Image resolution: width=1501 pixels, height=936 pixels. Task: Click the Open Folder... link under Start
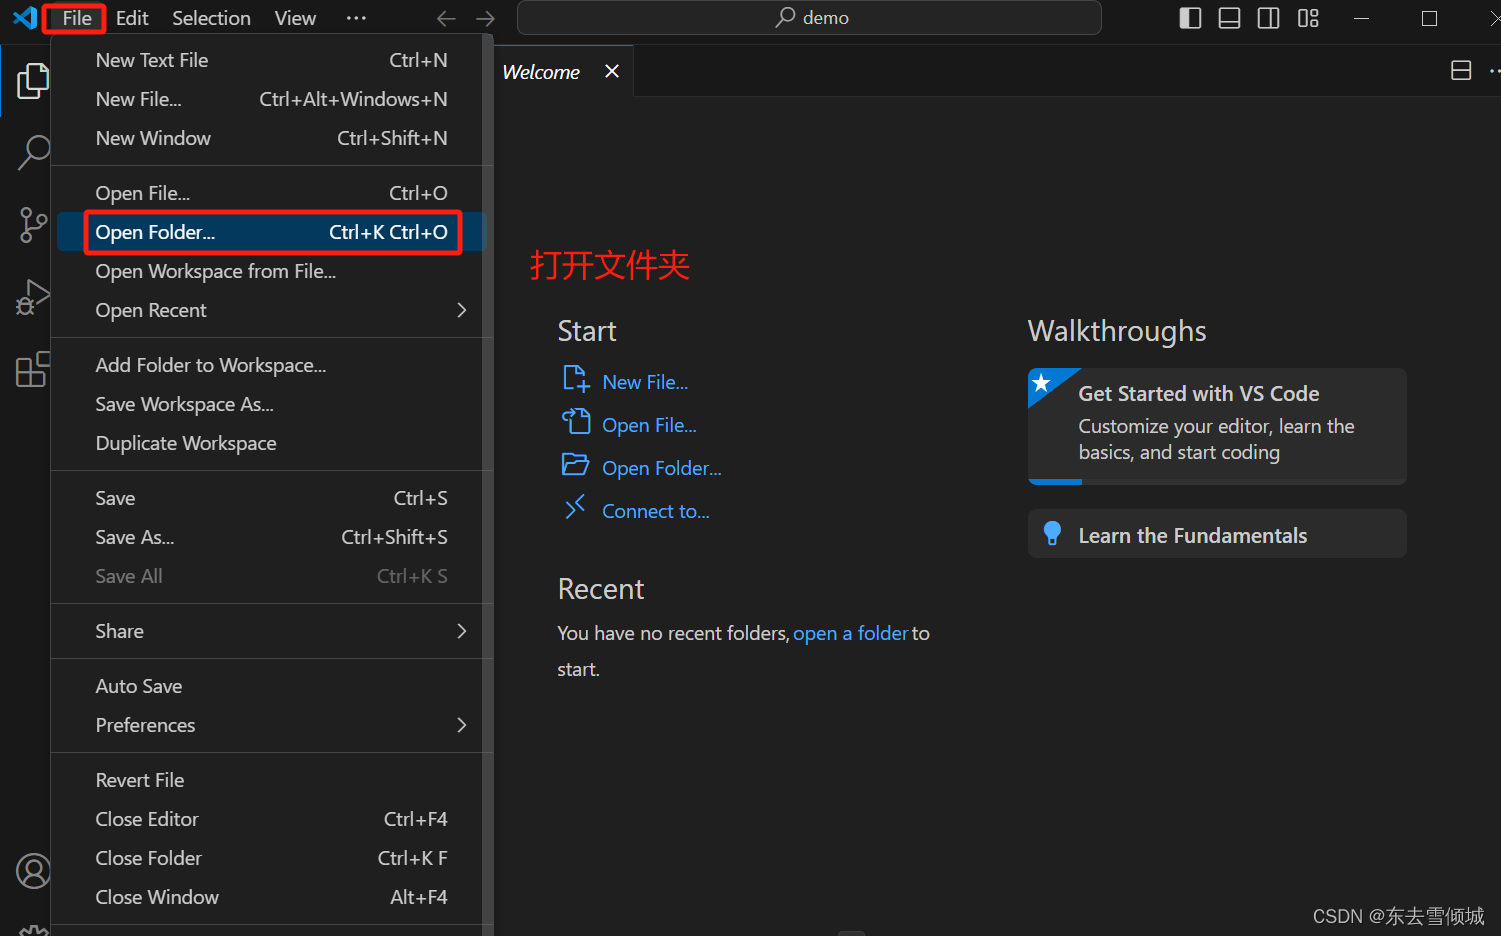(x=662, y=468)
